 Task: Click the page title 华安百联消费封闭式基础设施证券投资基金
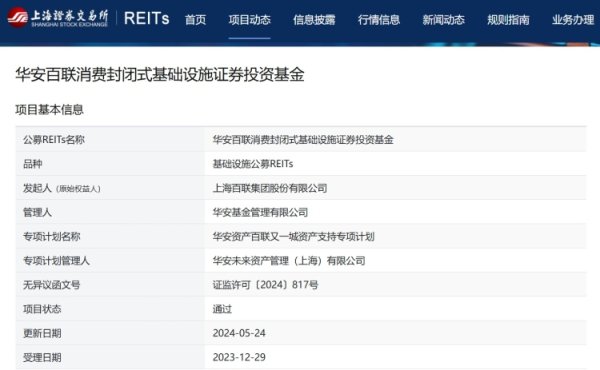pos(160,74)
